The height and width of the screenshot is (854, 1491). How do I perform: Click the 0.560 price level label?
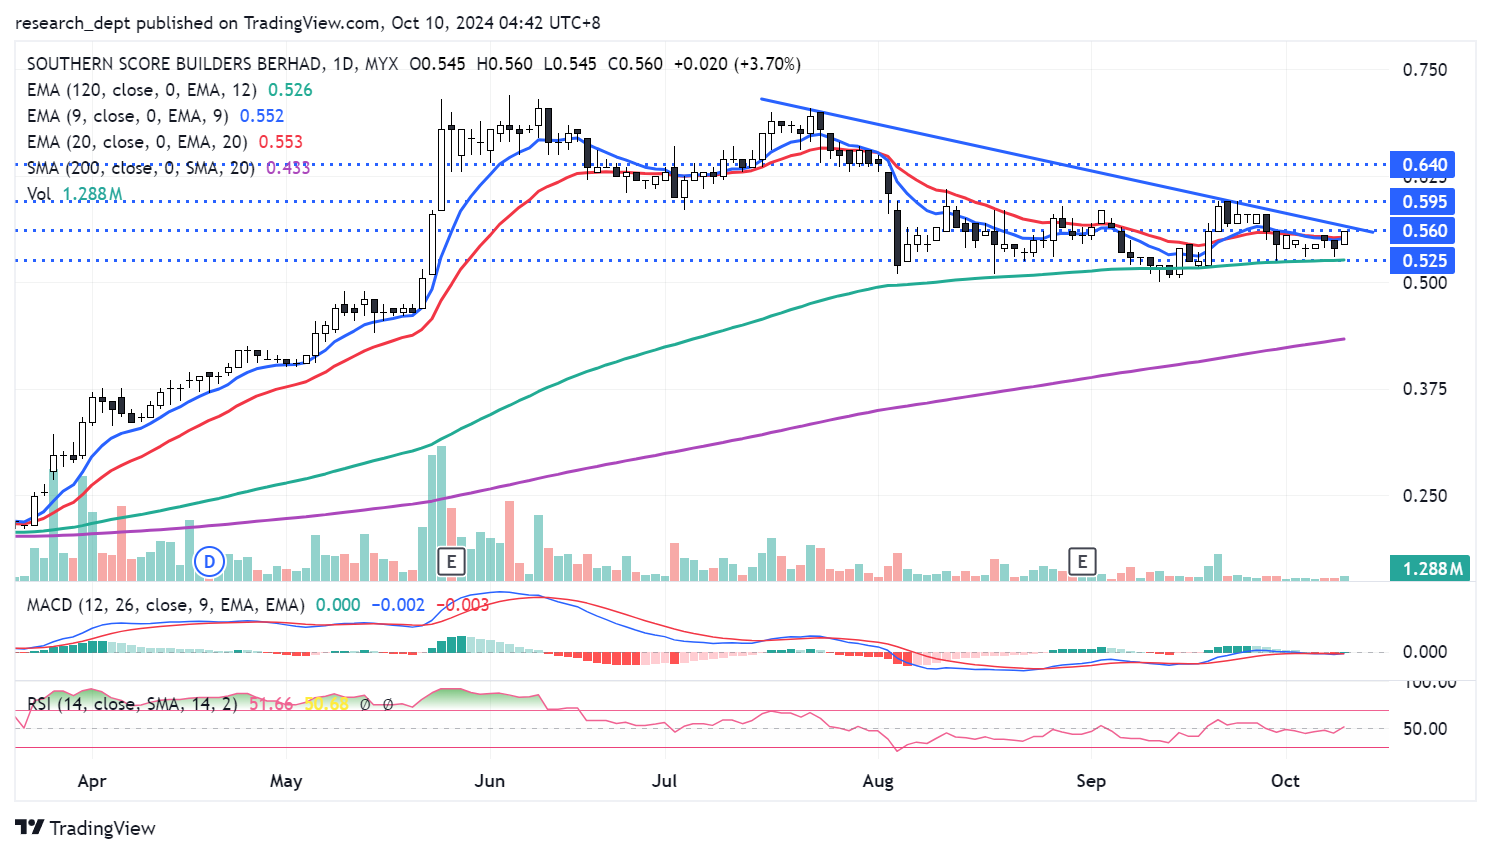1424,231
